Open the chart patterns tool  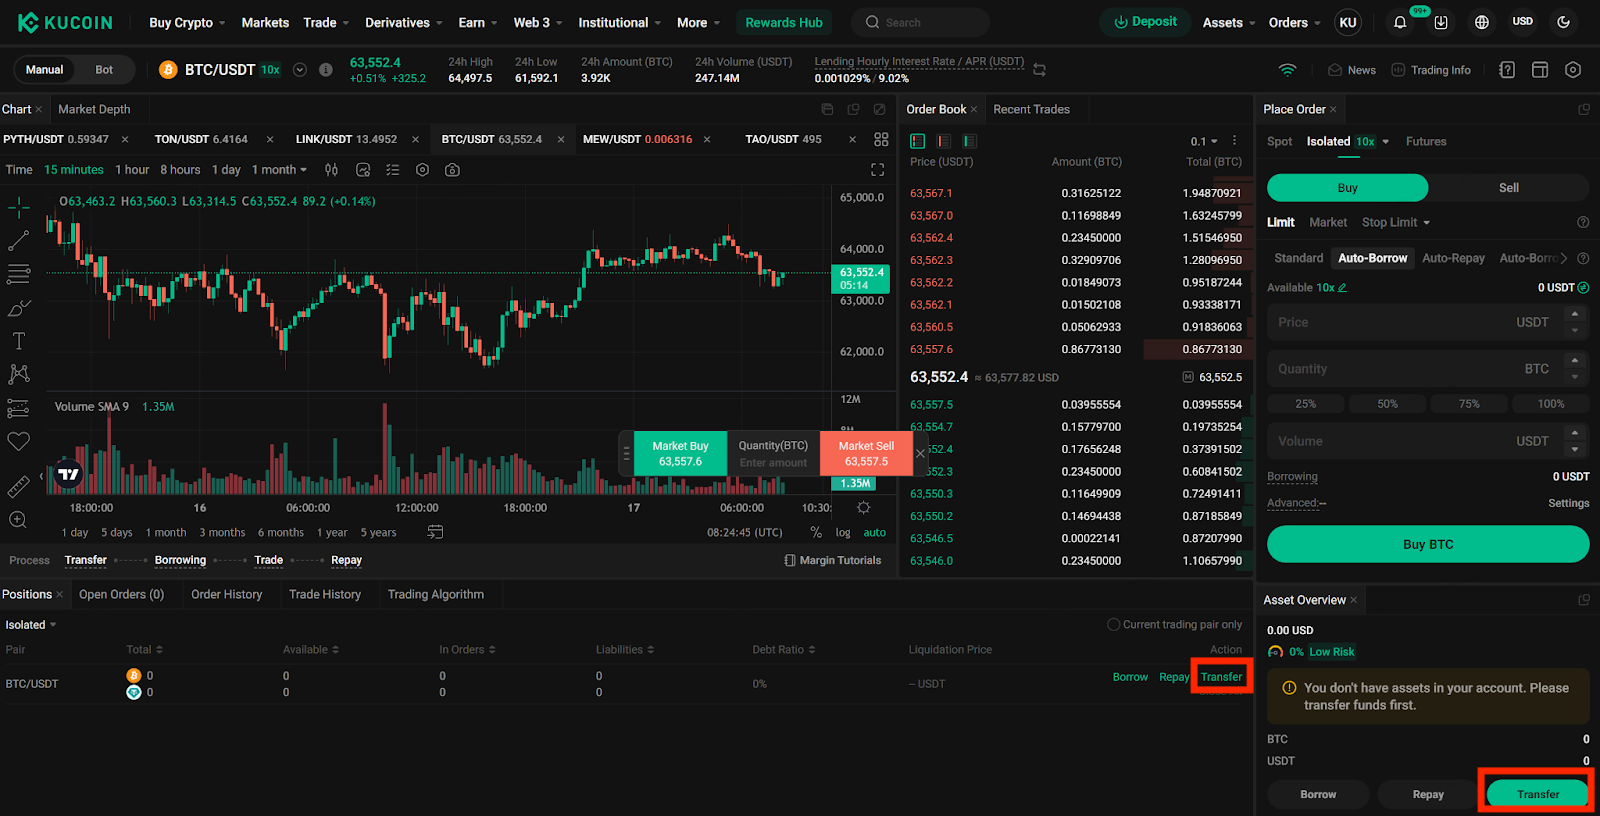point(19,374)
